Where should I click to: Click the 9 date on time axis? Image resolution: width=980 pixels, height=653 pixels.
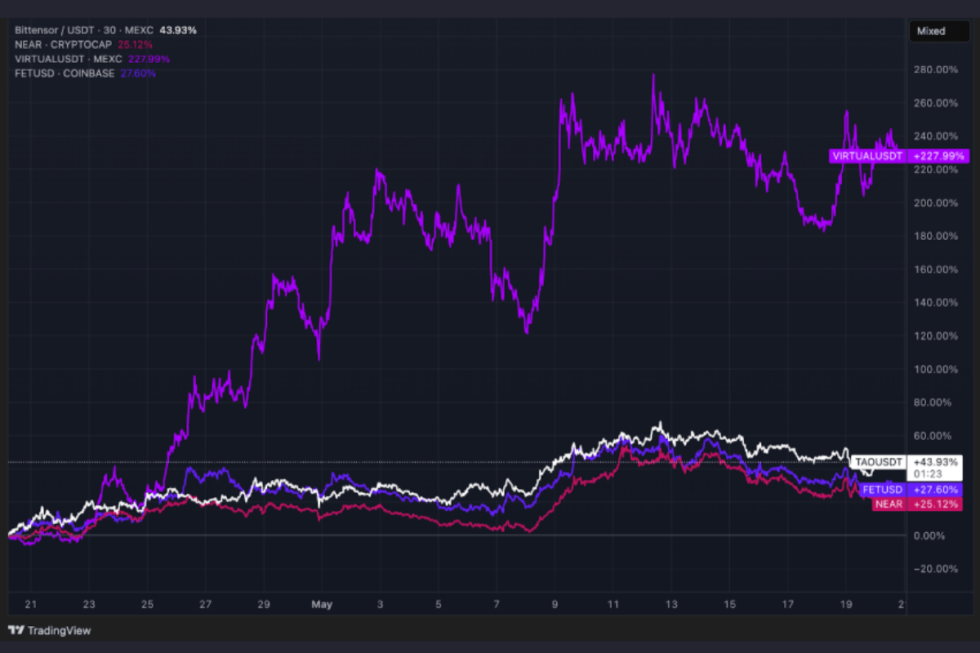(x=554, y=604)
